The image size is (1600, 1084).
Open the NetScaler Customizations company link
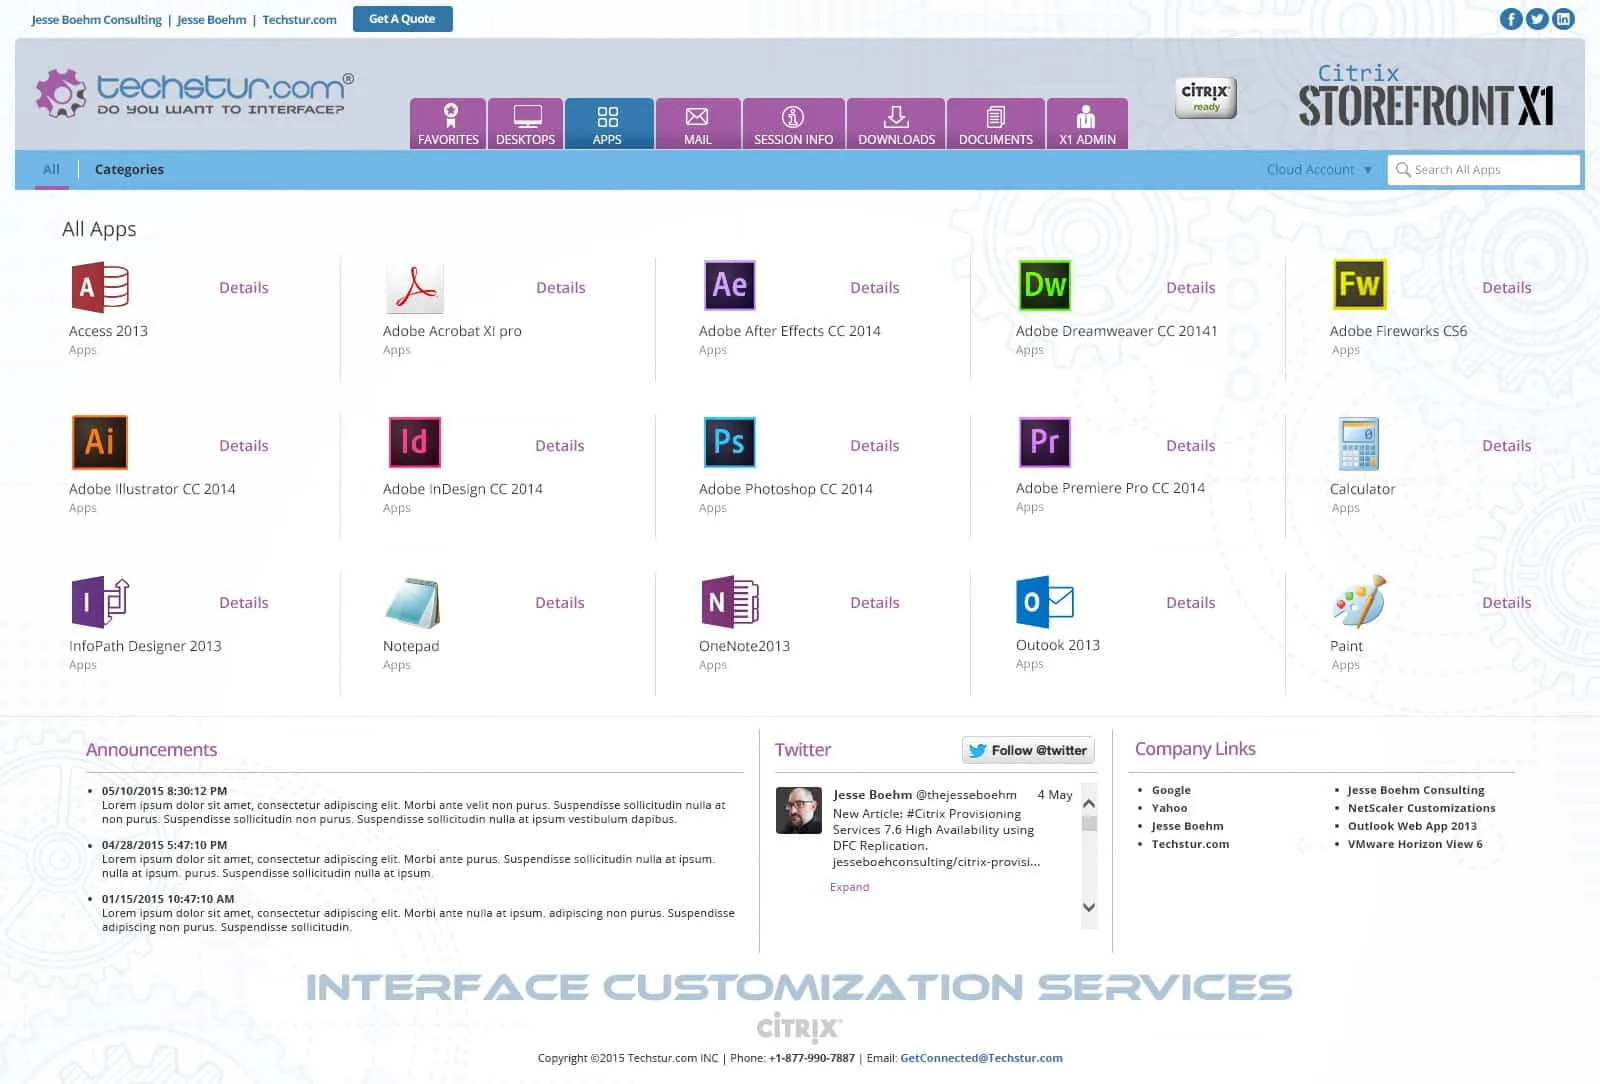click(1422, 808)
